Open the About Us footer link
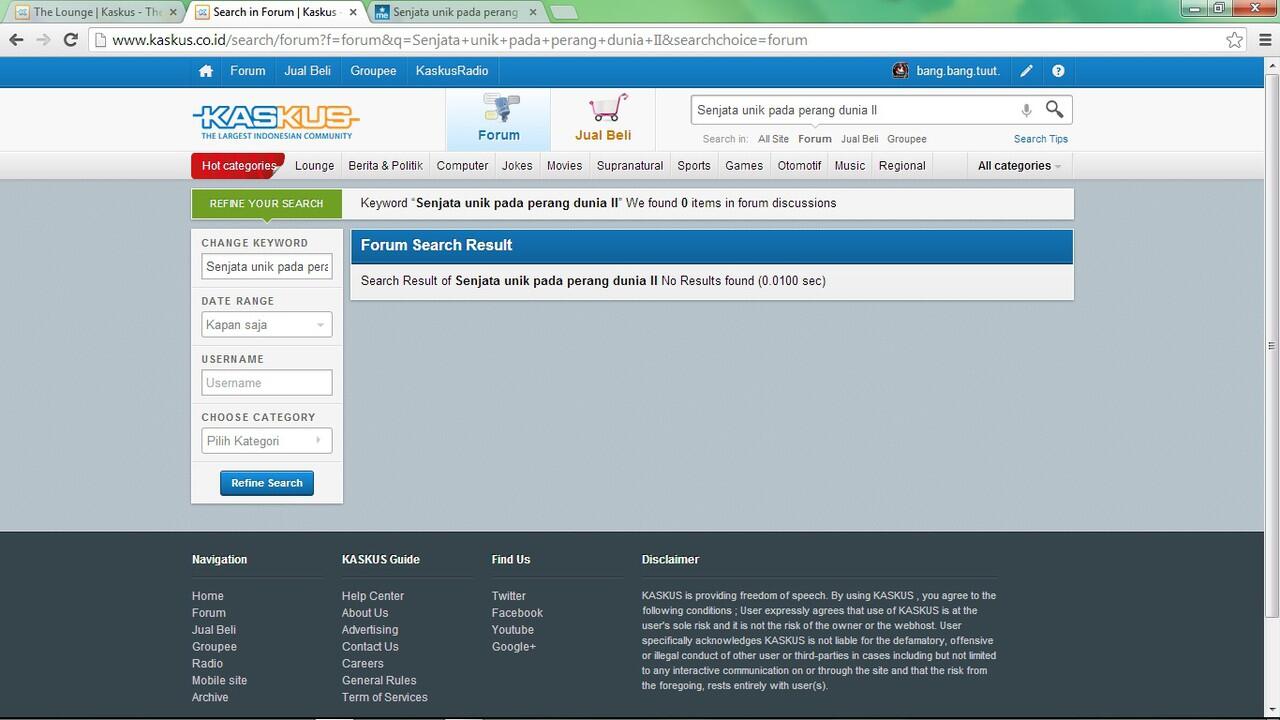Viewport: 1280px width, 720px height. [365, 613]
